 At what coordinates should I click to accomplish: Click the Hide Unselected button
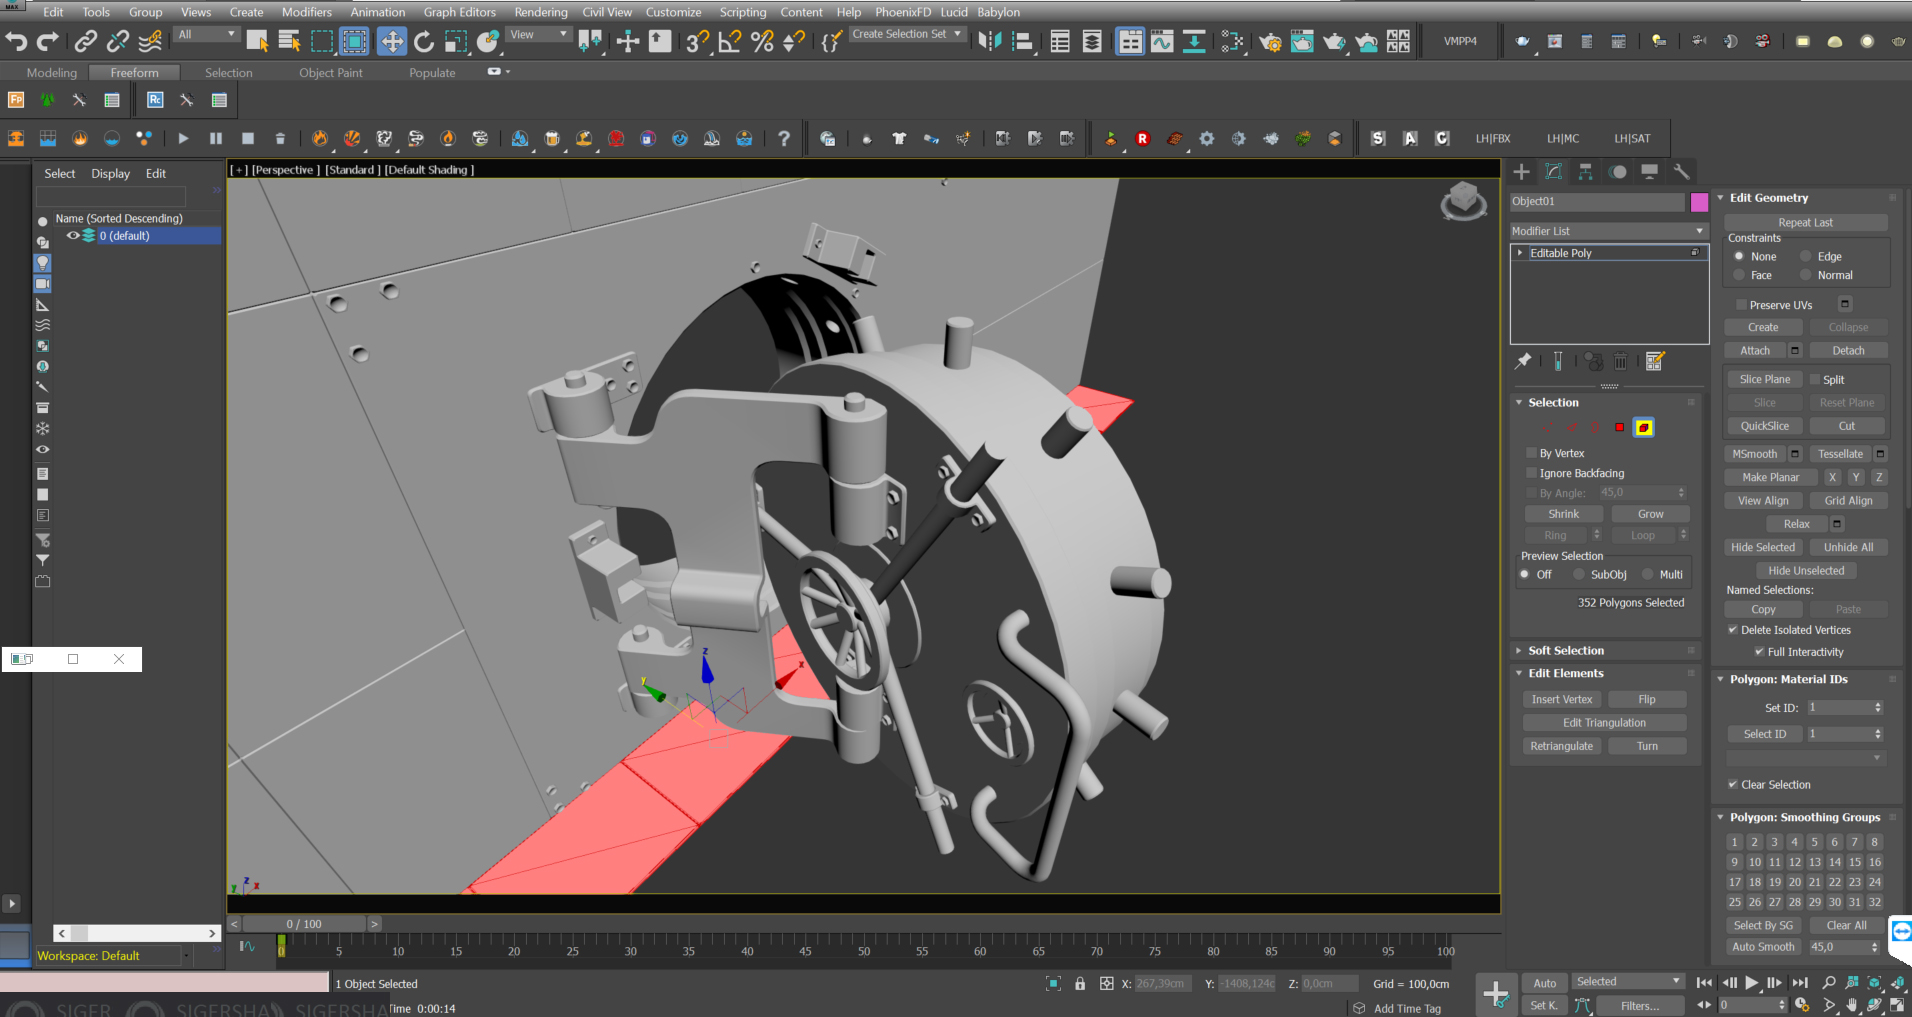coord(1805,571)
